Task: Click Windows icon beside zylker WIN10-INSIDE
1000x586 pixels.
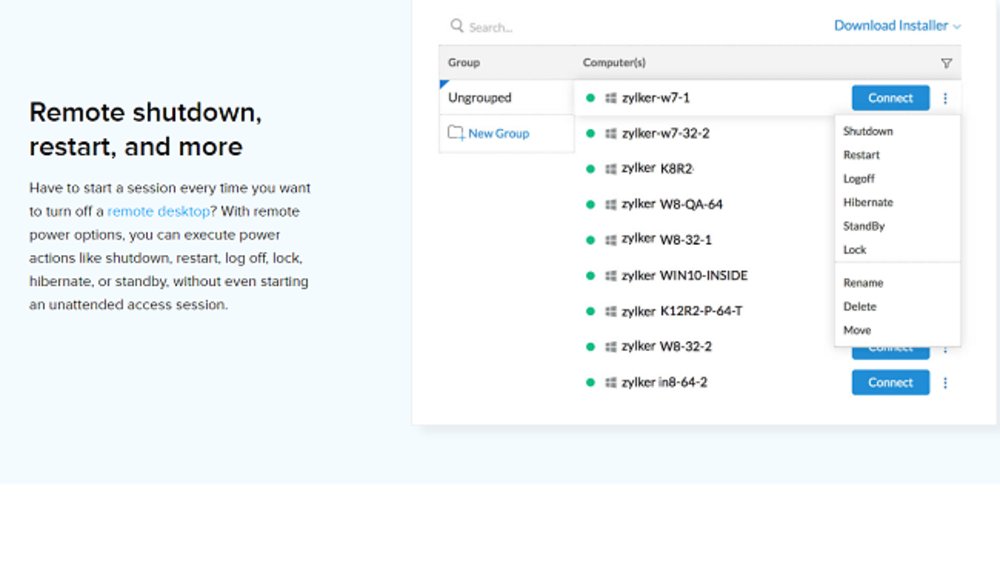Action: pos(610,276)
